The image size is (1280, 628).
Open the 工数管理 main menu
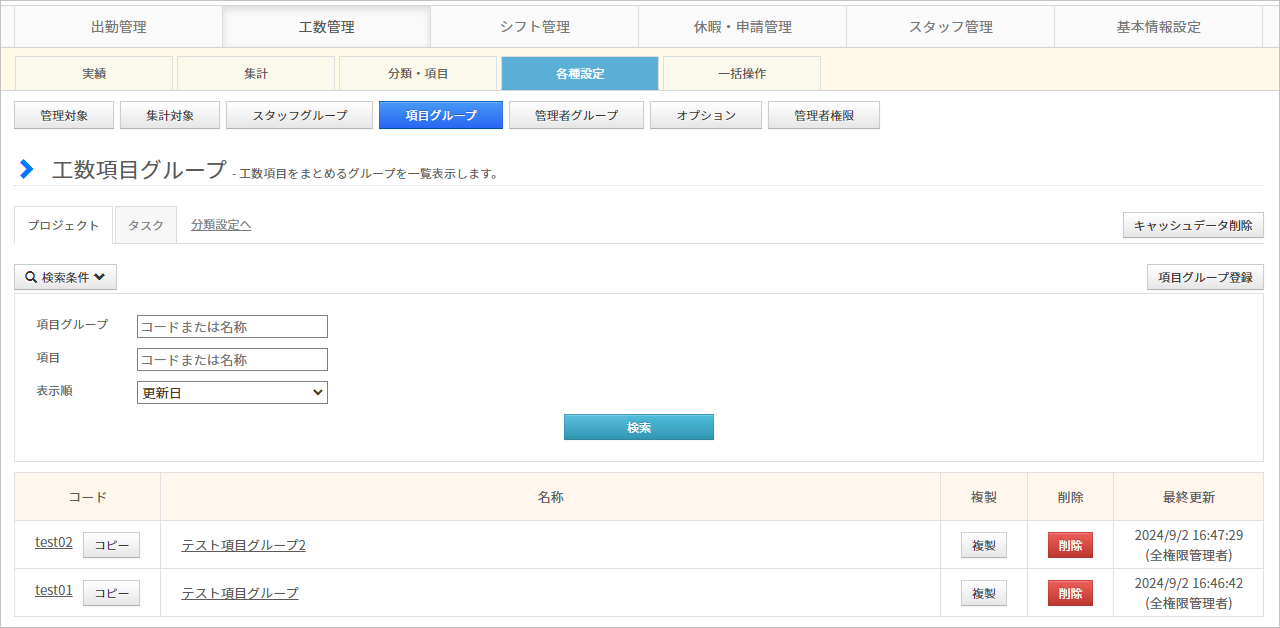326,27
